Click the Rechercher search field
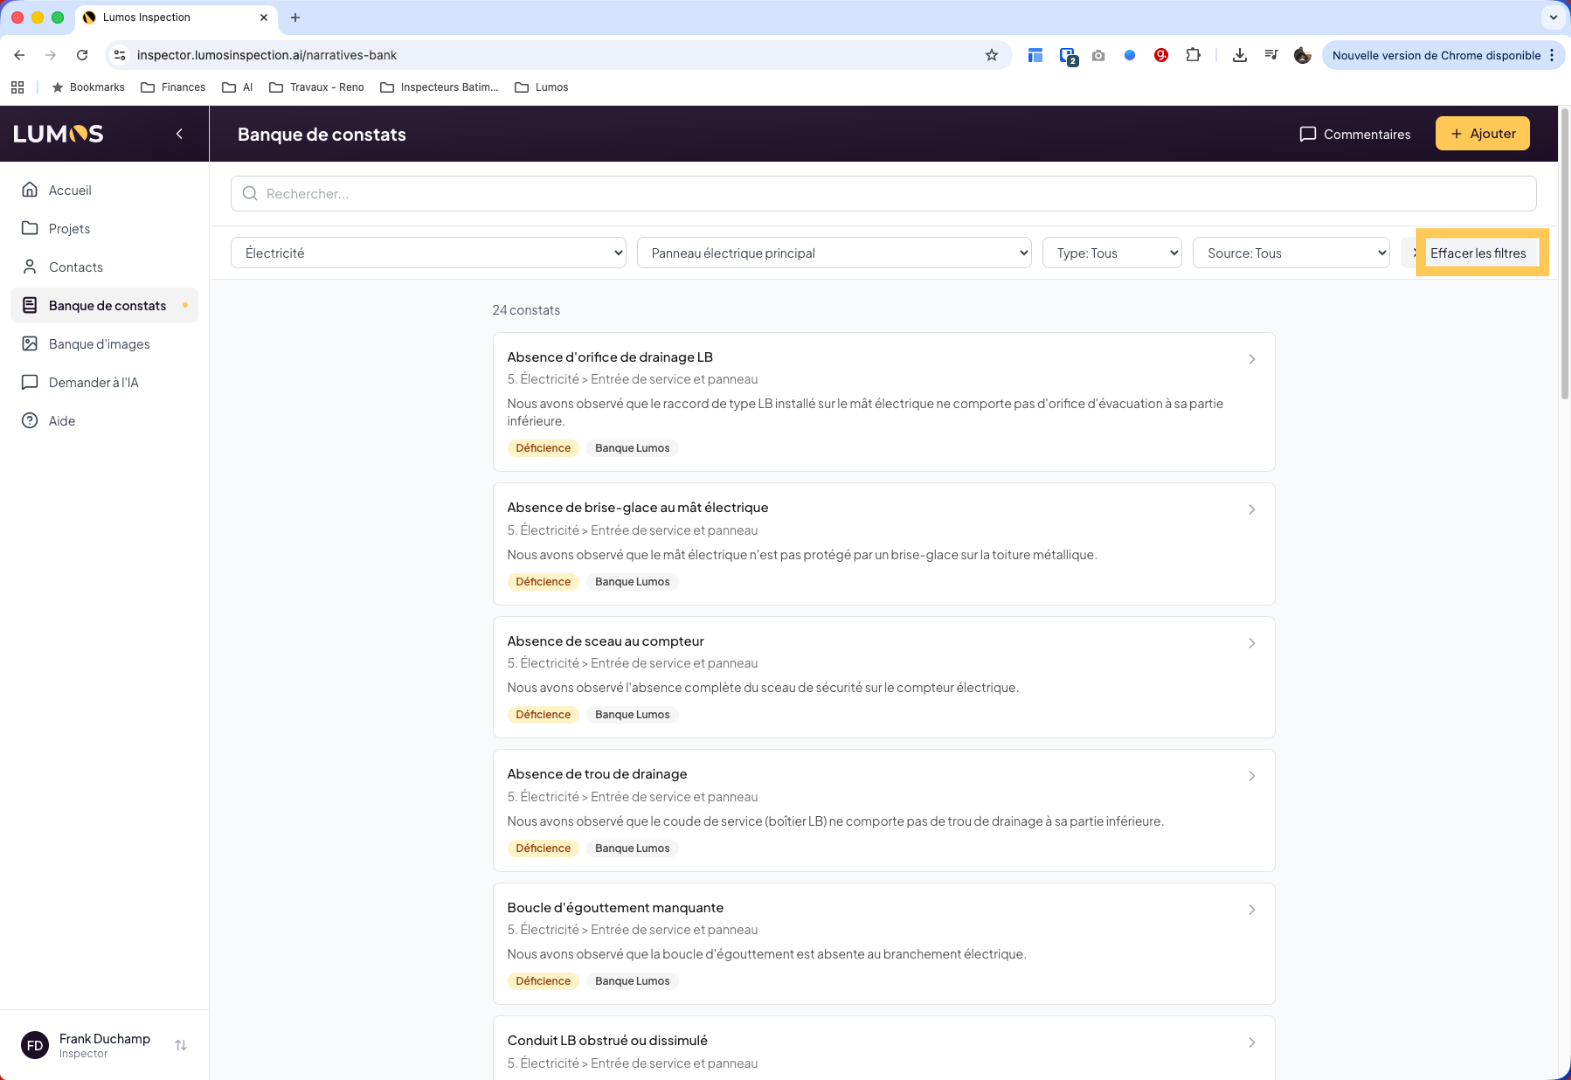 (883, 194)
